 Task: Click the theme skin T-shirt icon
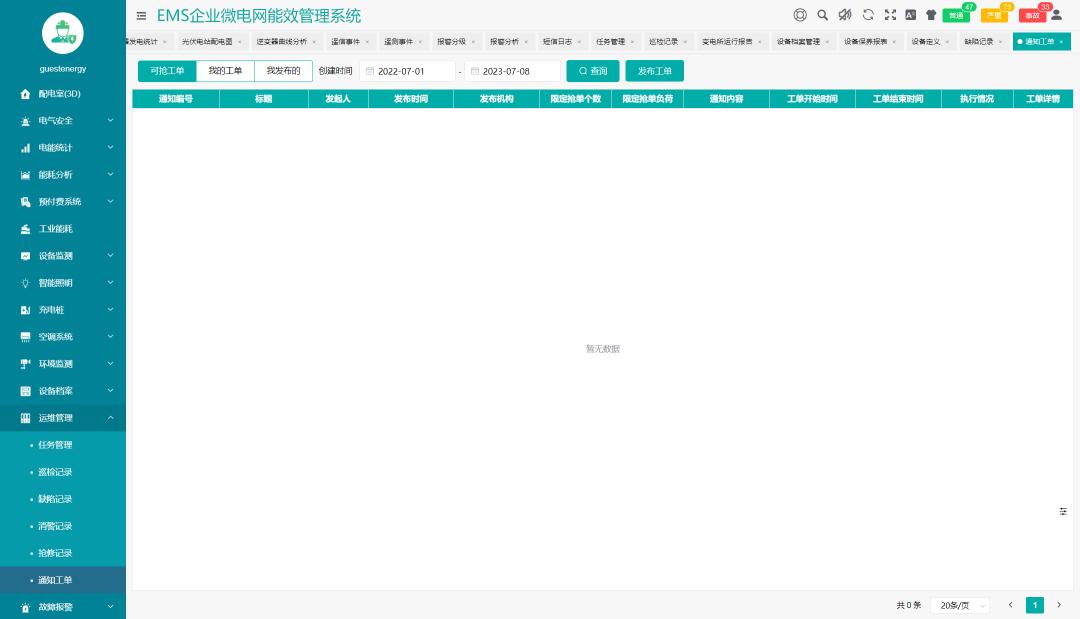click(932, 15)
